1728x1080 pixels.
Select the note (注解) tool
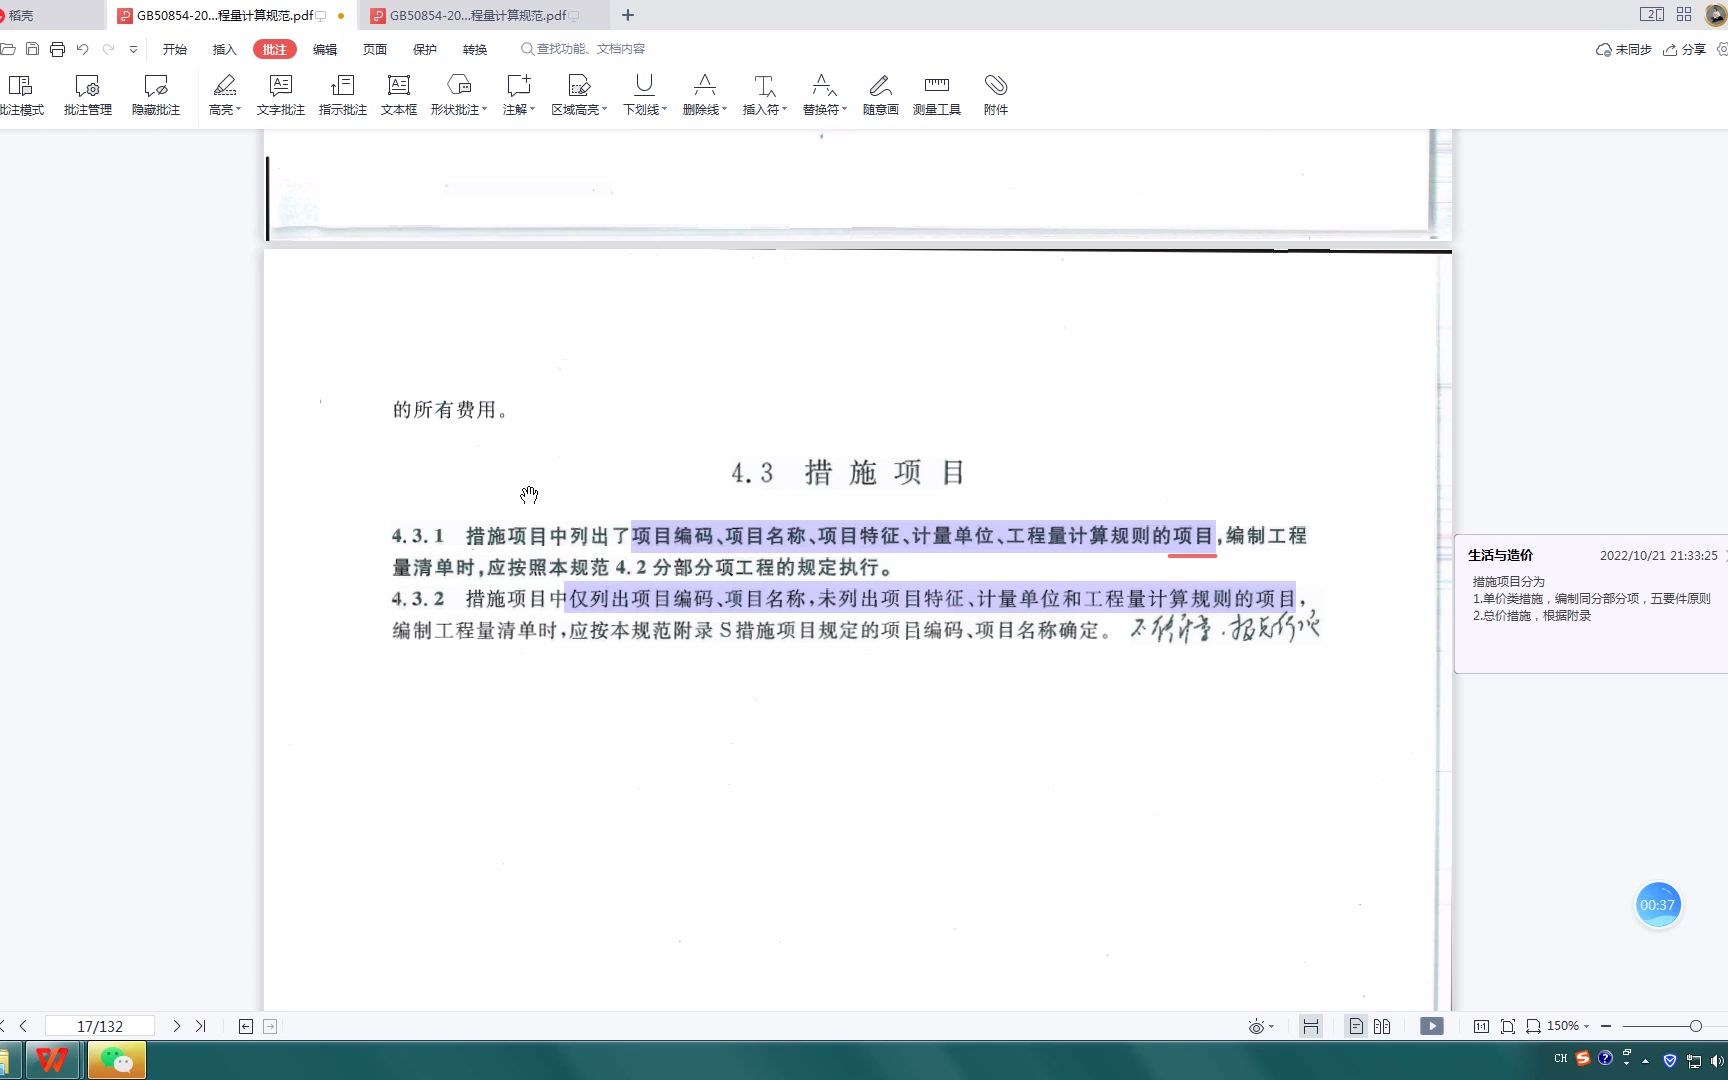click(x=516, y=86)
